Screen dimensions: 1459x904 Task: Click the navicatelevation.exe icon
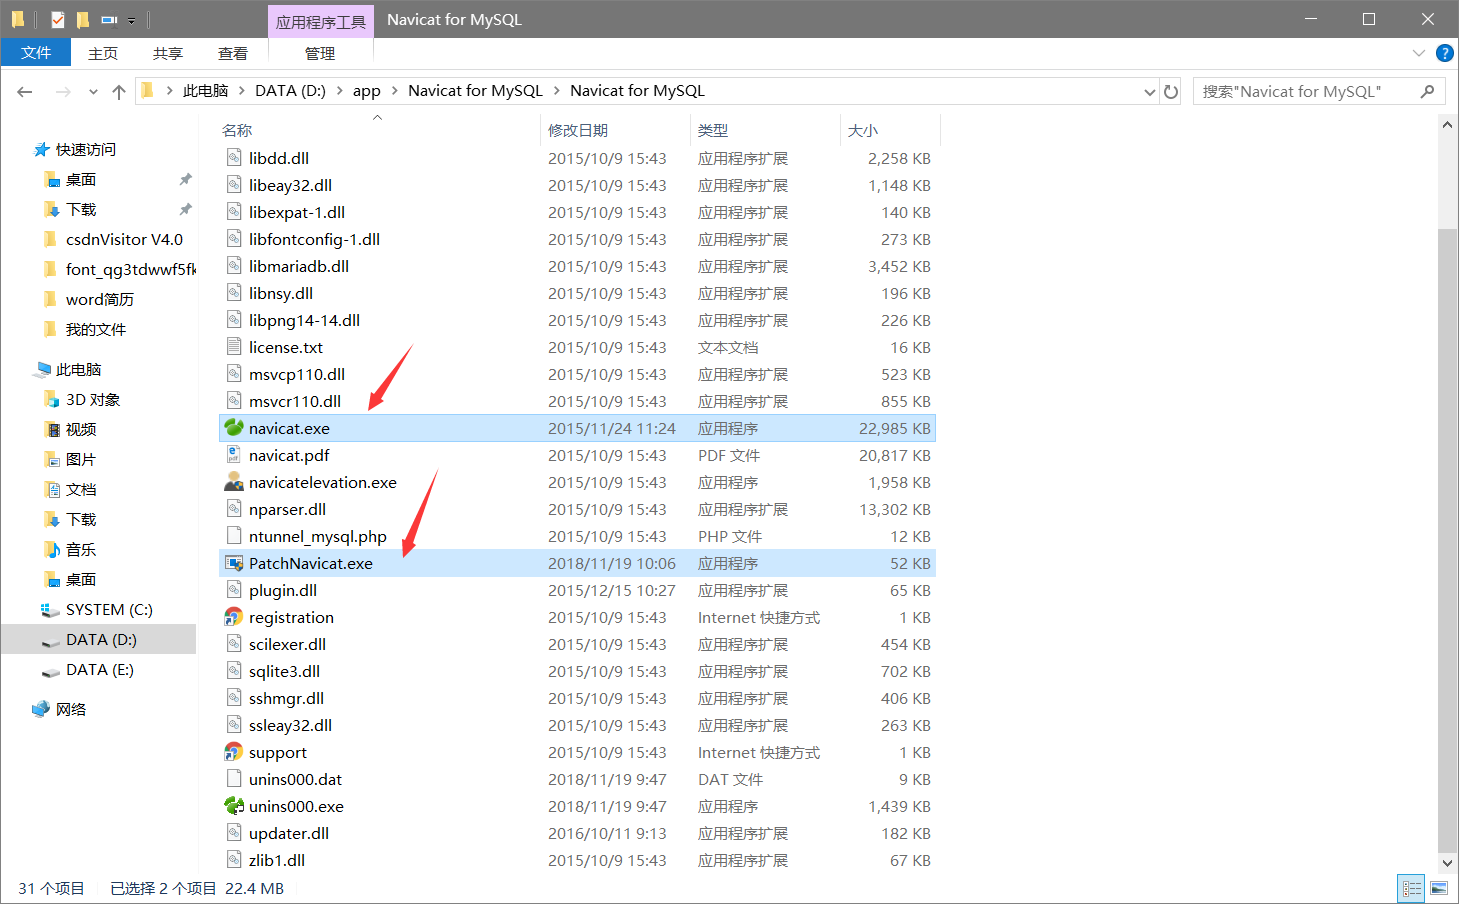(234, 482)
